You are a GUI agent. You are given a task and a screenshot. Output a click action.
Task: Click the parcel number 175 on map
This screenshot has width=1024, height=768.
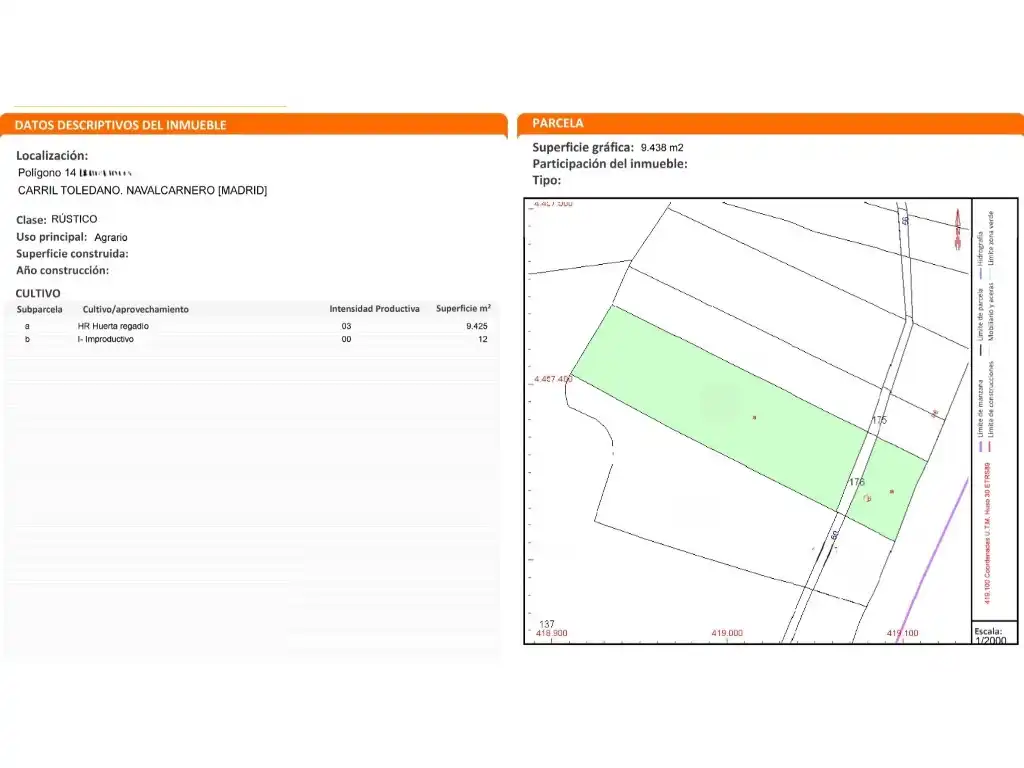coord(880,419)
